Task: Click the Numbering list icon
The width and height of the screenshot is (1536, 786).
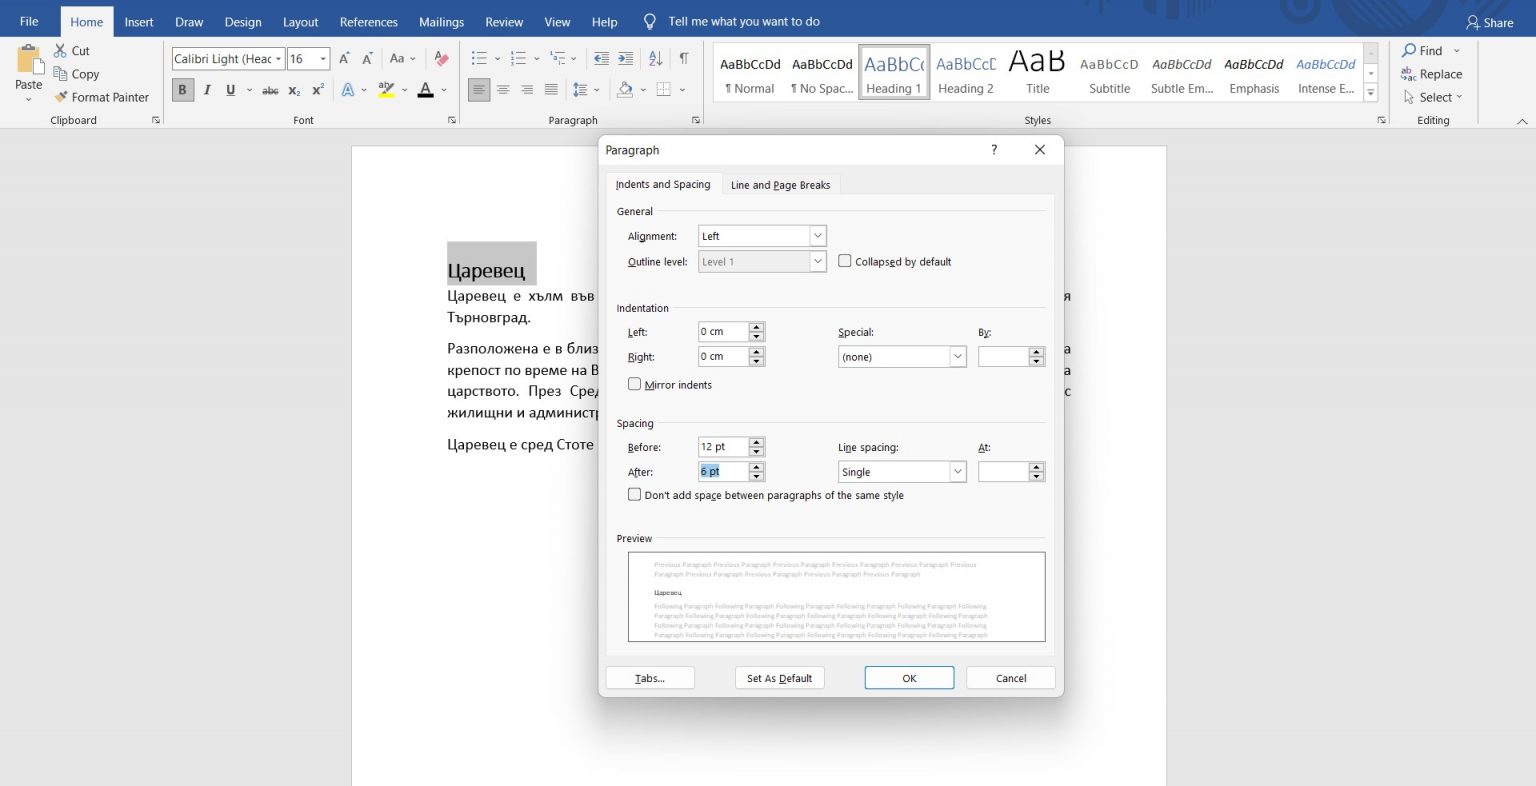Action: 518,58
